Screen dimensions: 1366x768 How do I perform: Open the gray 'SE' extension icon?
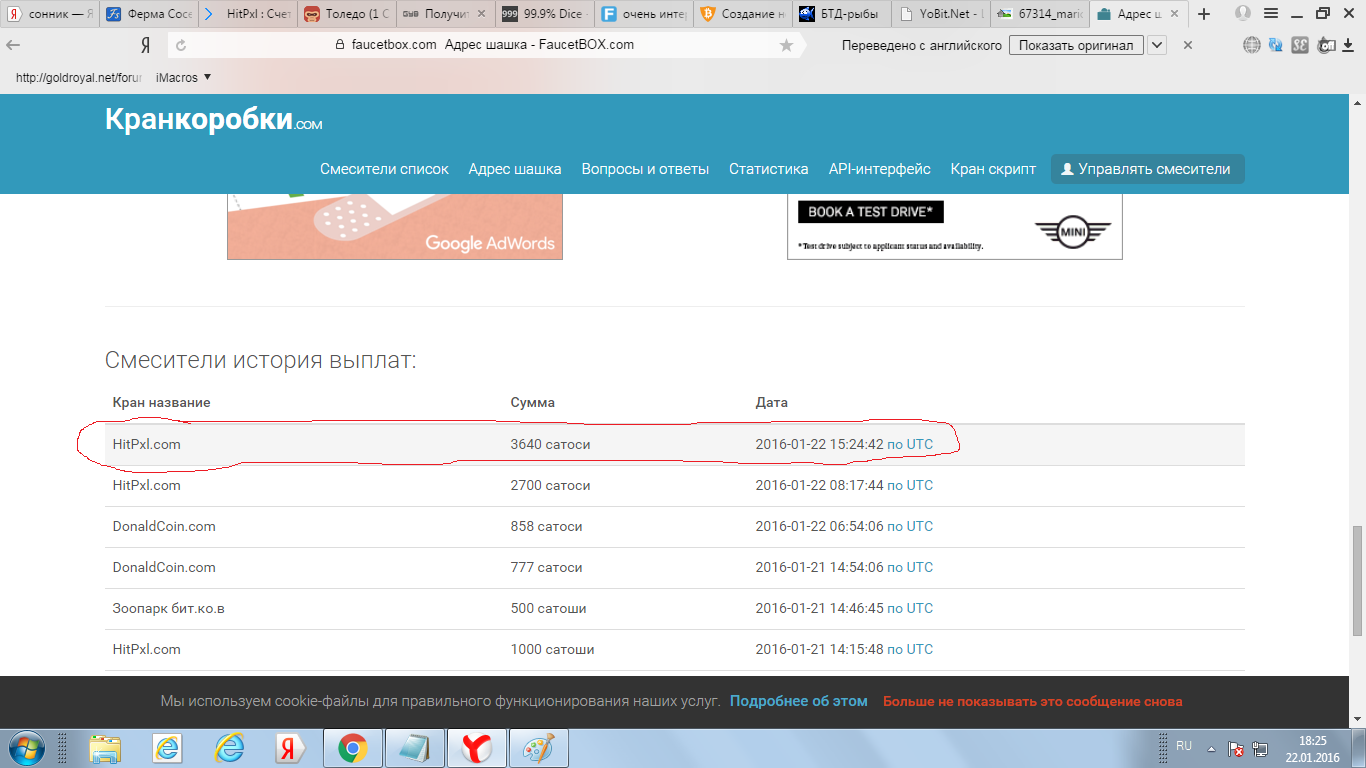[x=1300, y=45]
